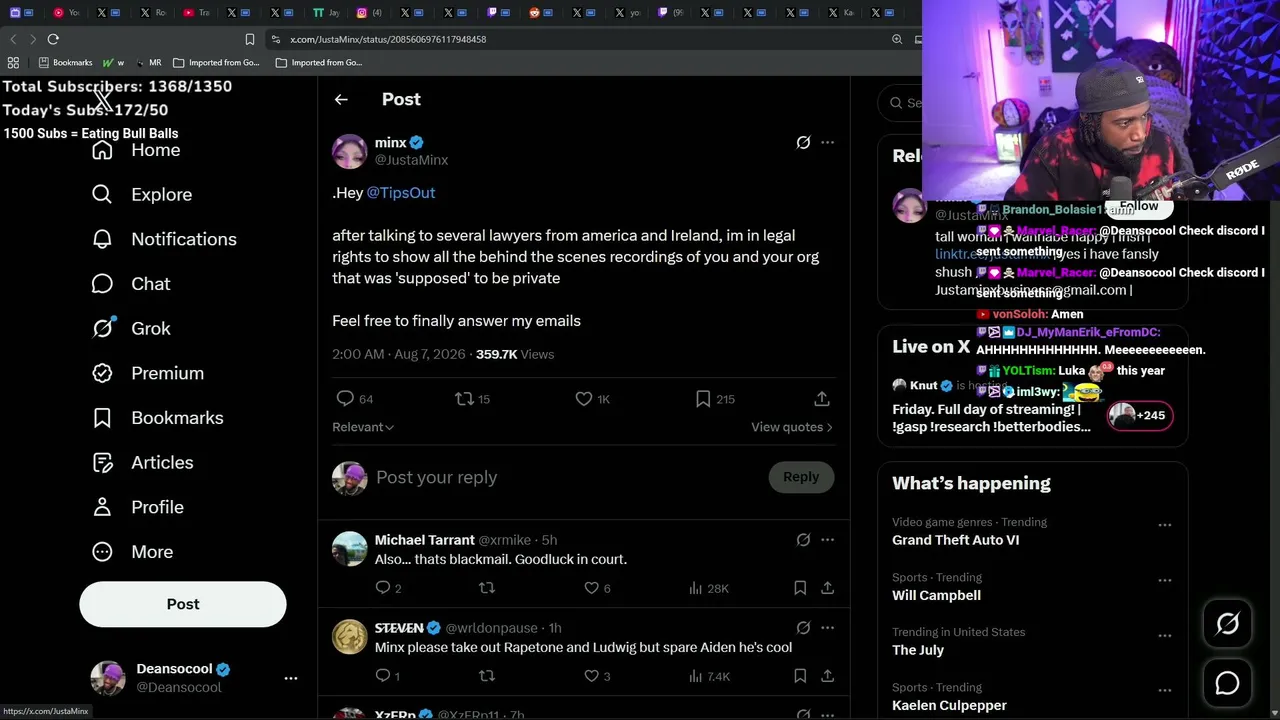Like minx's post
1280x720 pixels.
pos(584,398)
